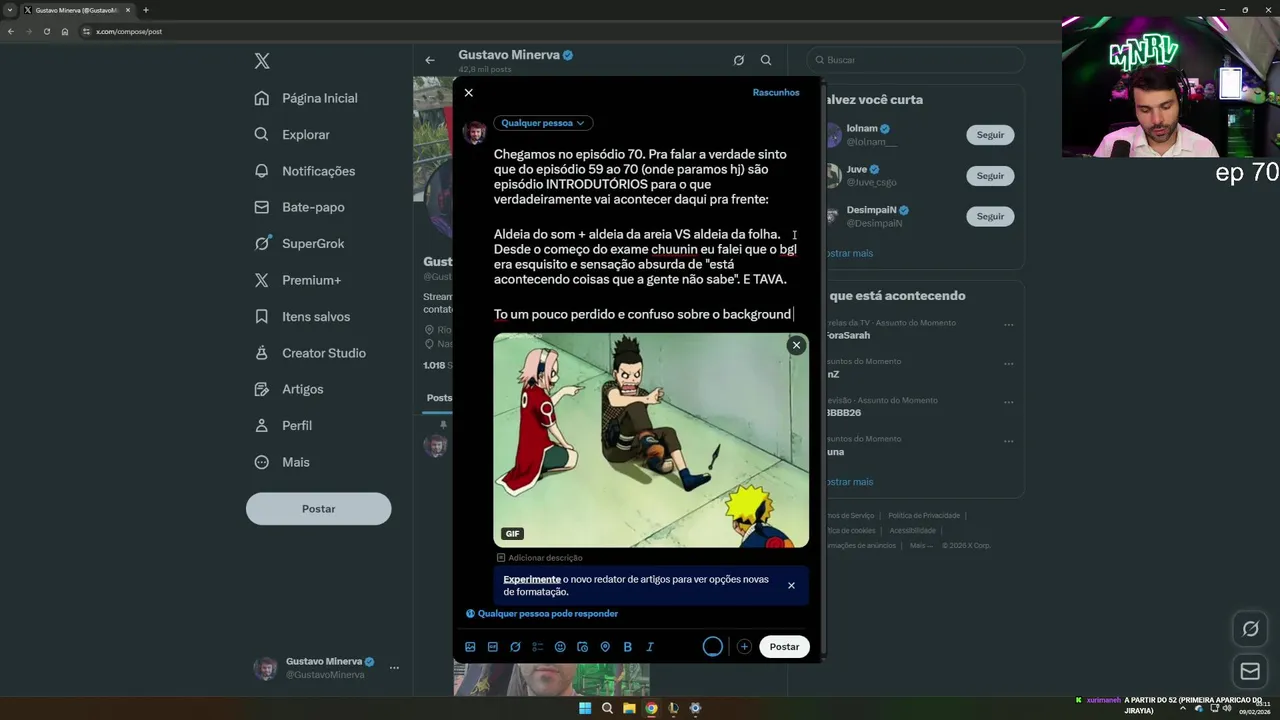
Task: Click Adicionar descrição under the GIF
Action: tap(540, 558)
